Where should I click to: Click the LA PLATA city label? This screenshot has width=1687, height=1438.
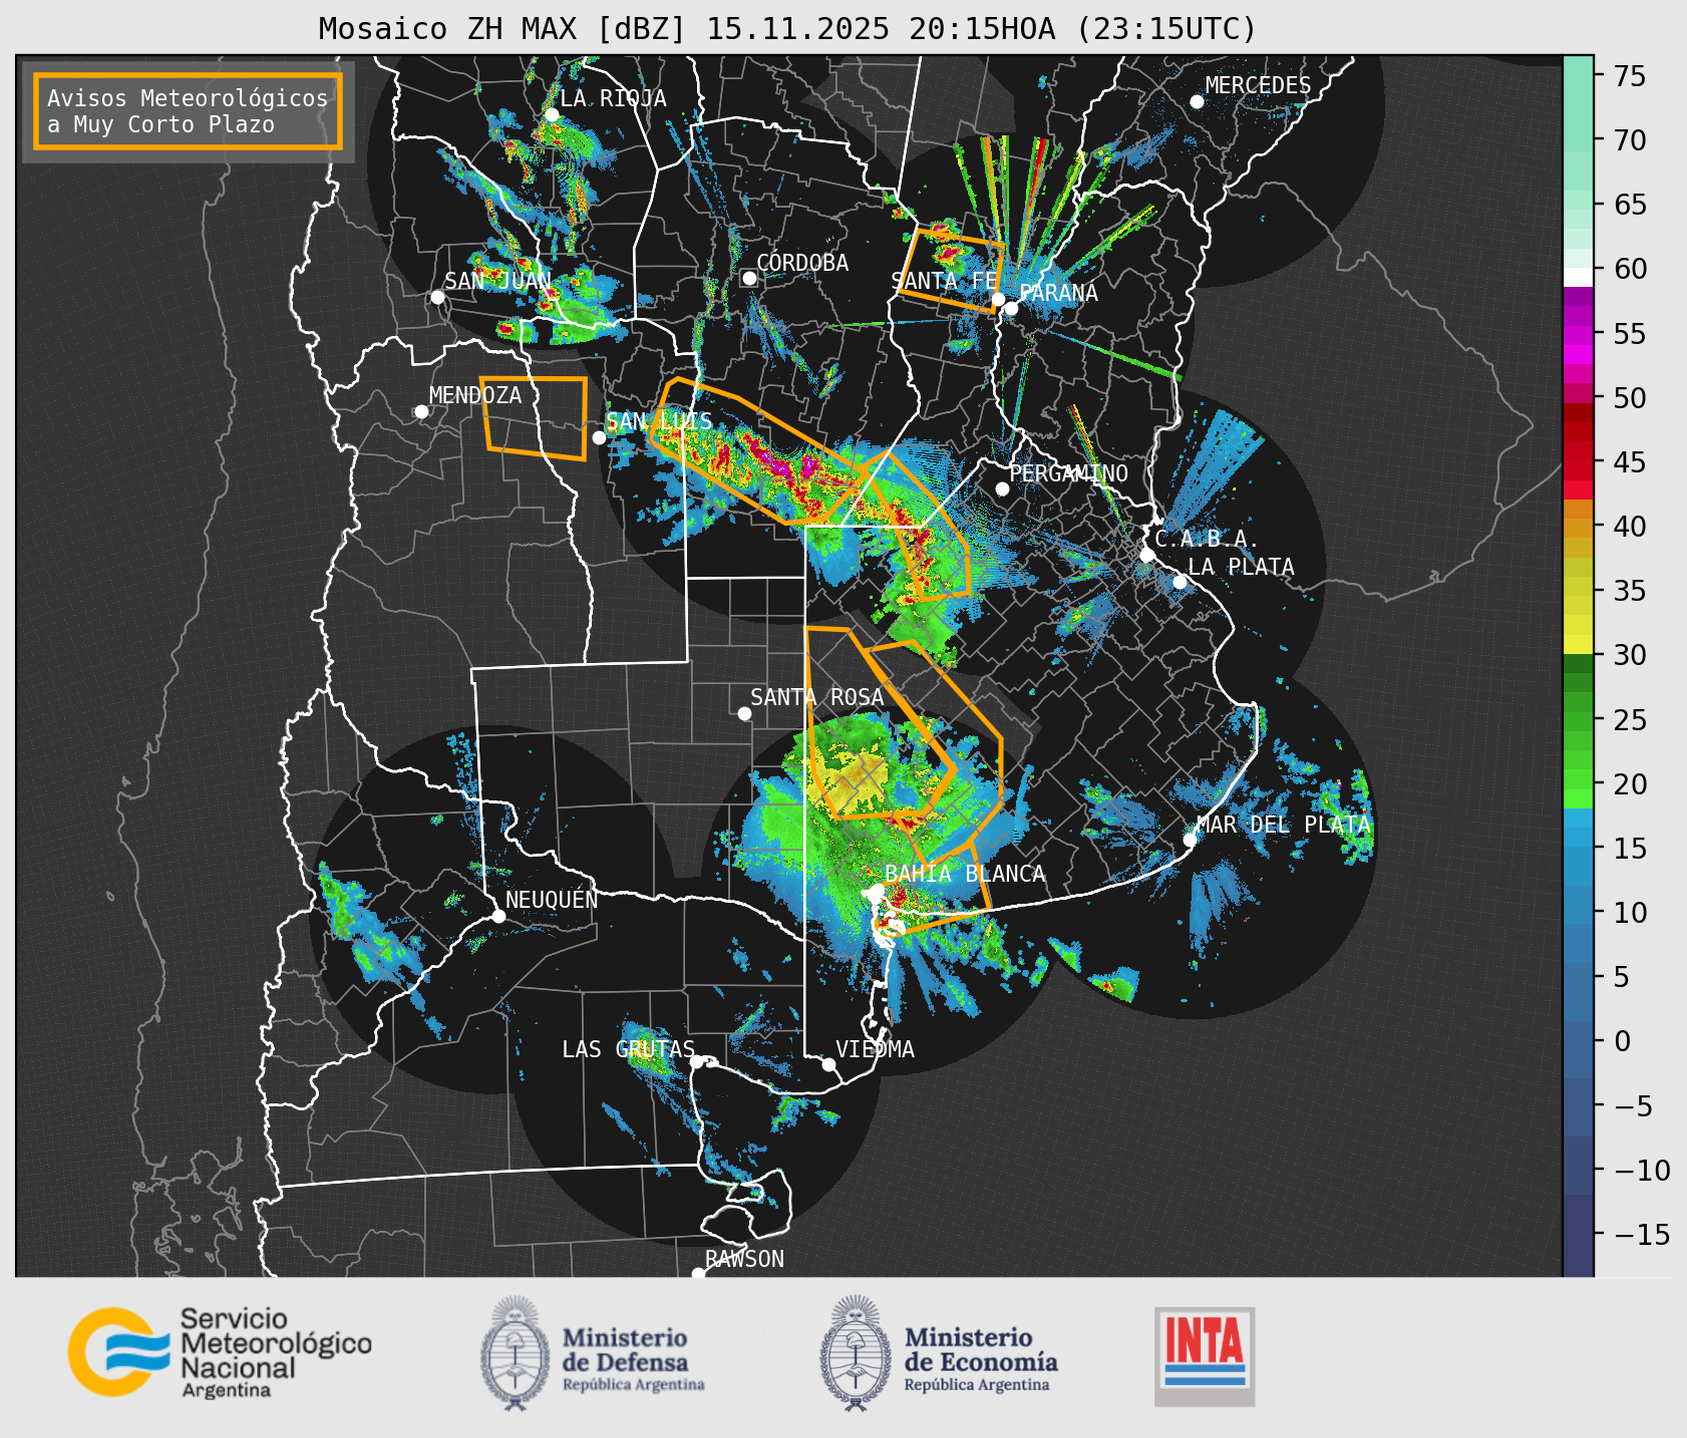click(1241, 567)
